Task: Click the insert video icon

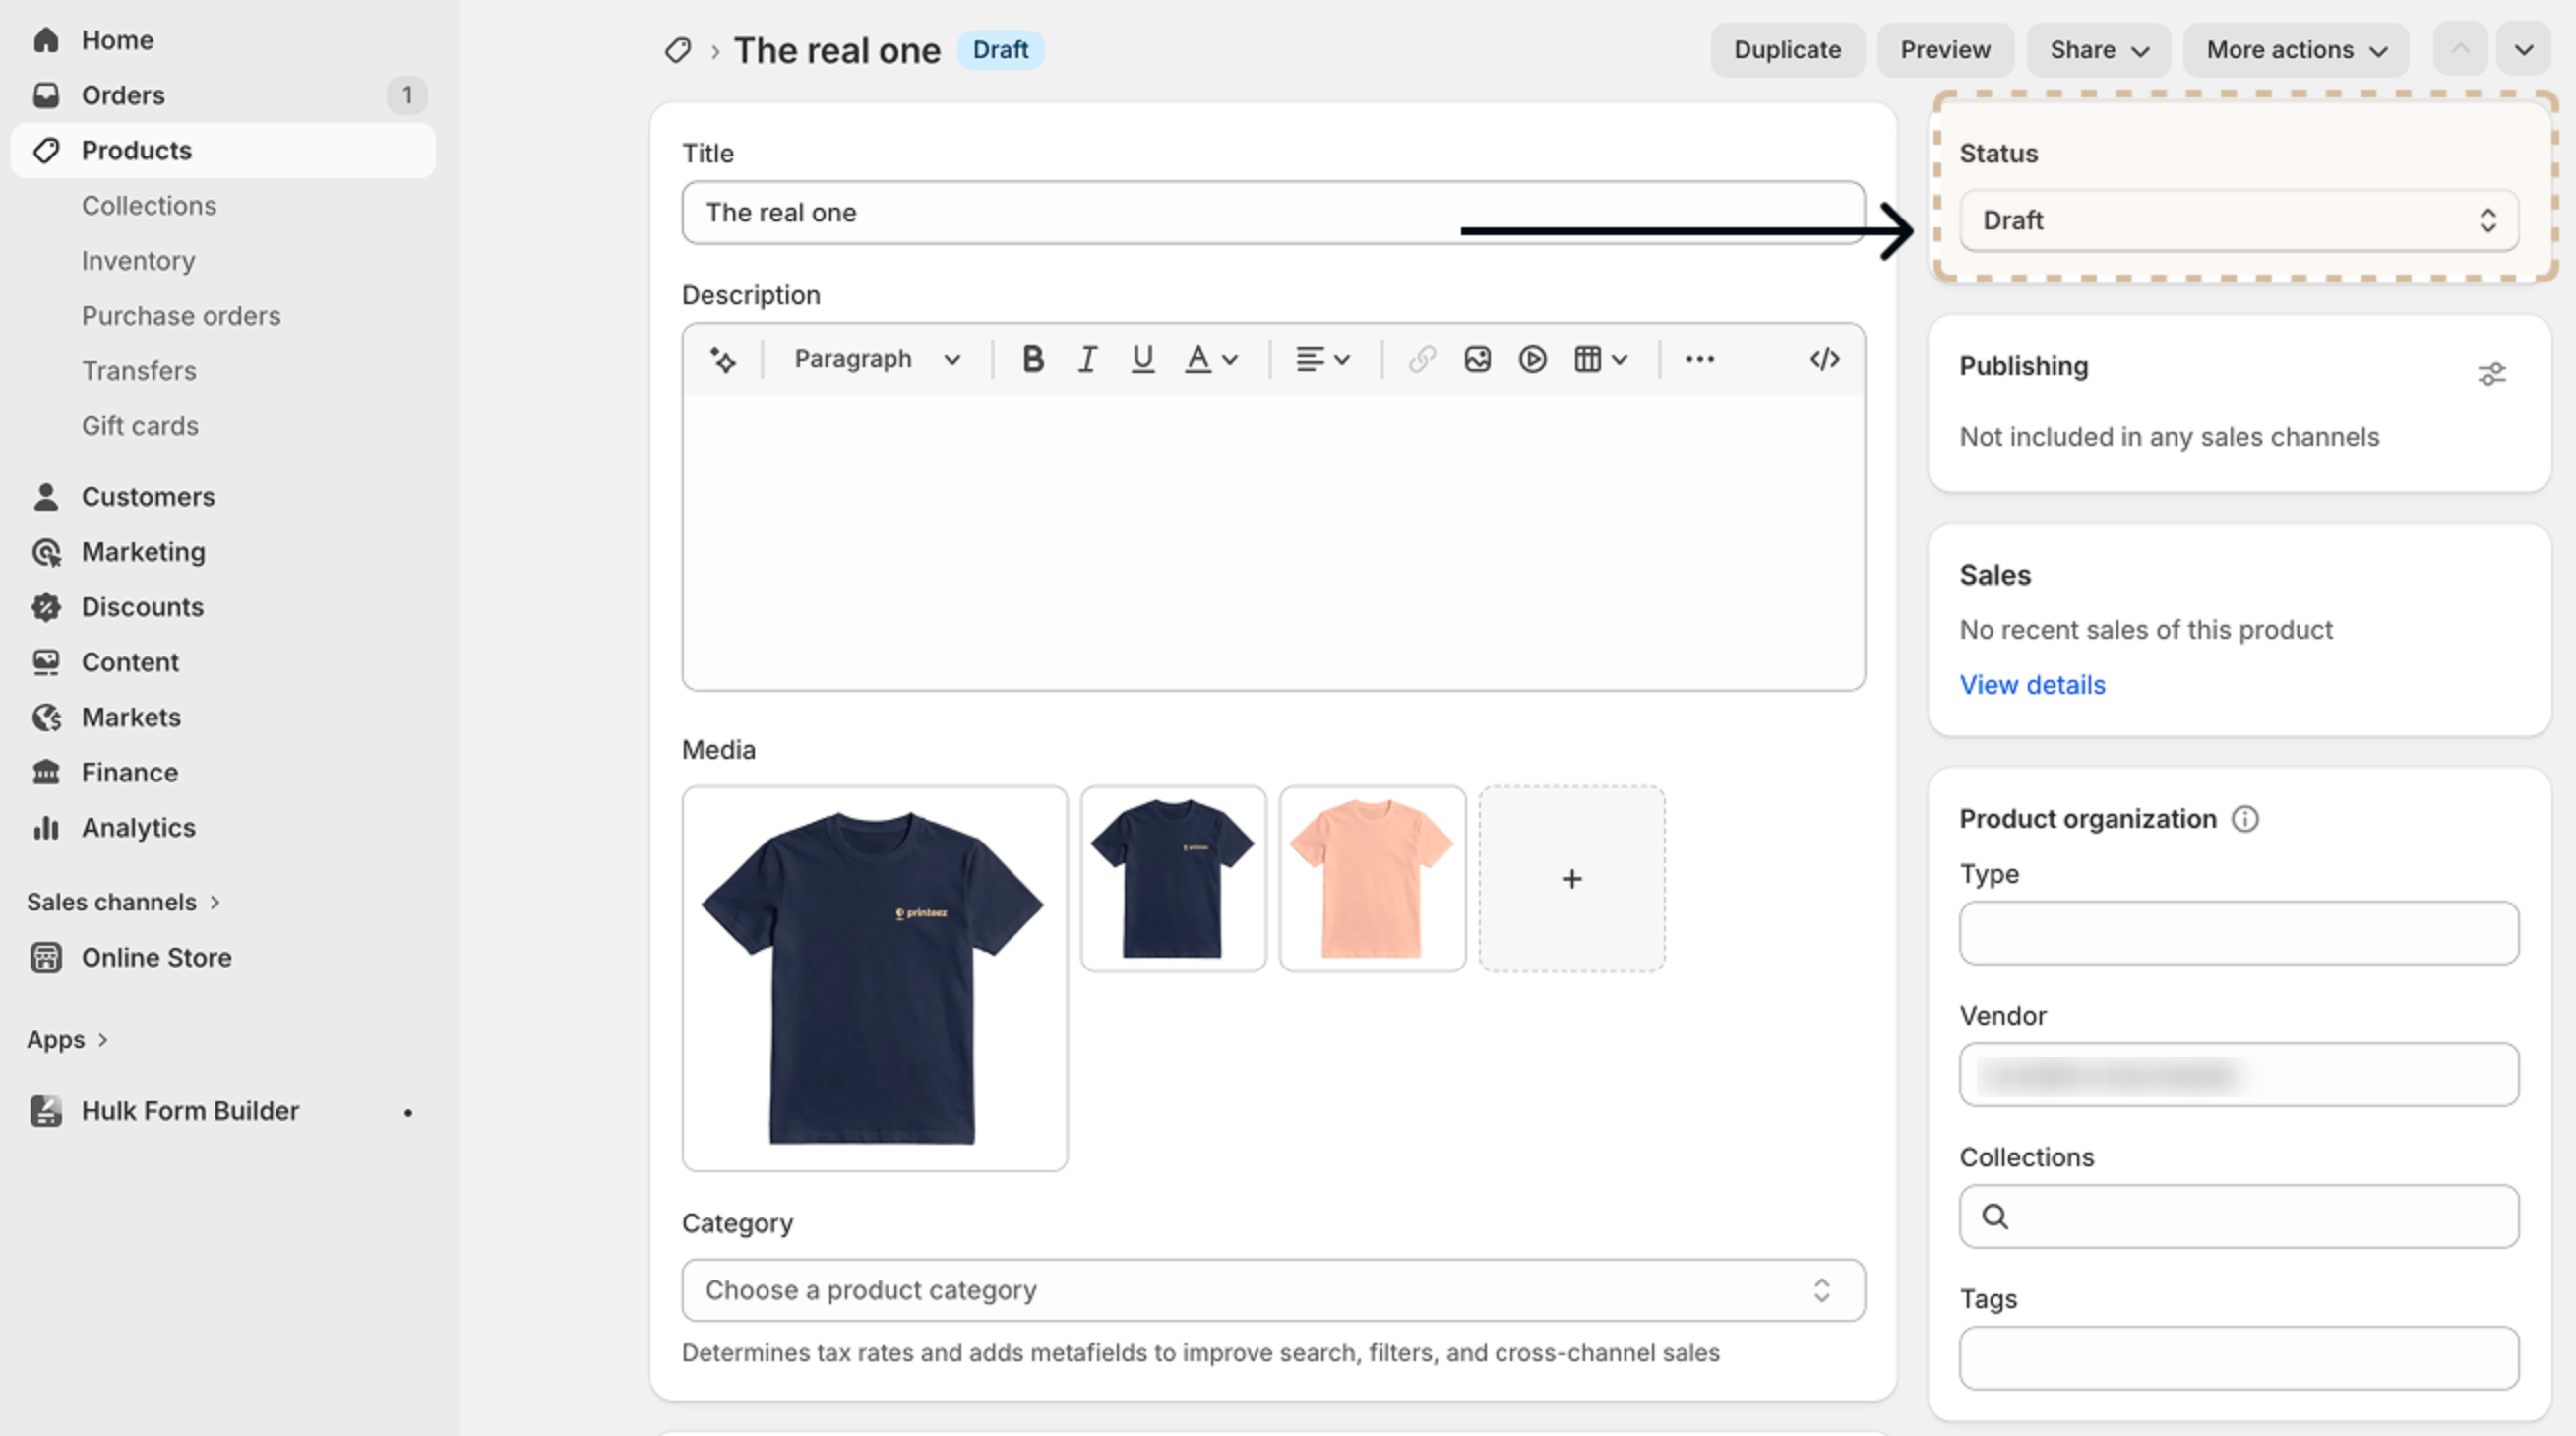Action: click(1532, 360)
